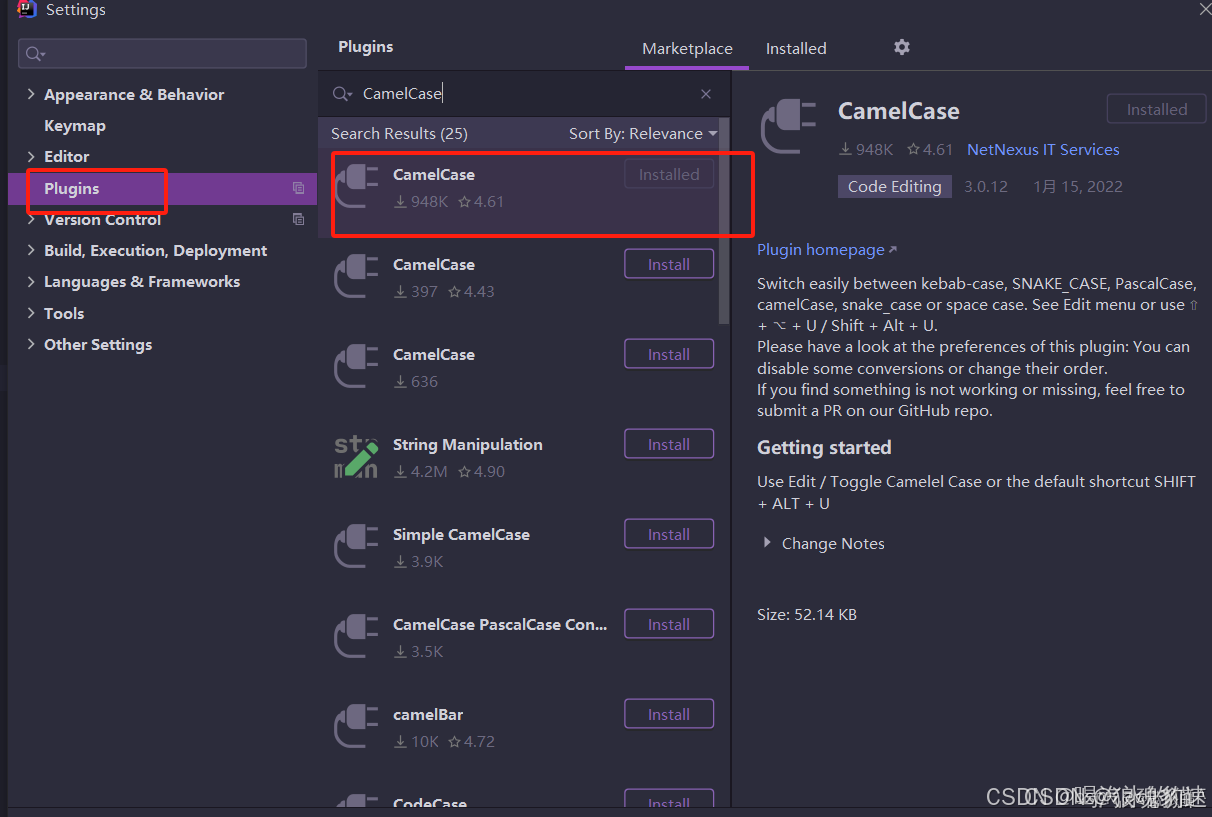Click plug icon of CamelCase with 397 downloads
This screenshot has height=817, width=1212.
click(356, 276)
